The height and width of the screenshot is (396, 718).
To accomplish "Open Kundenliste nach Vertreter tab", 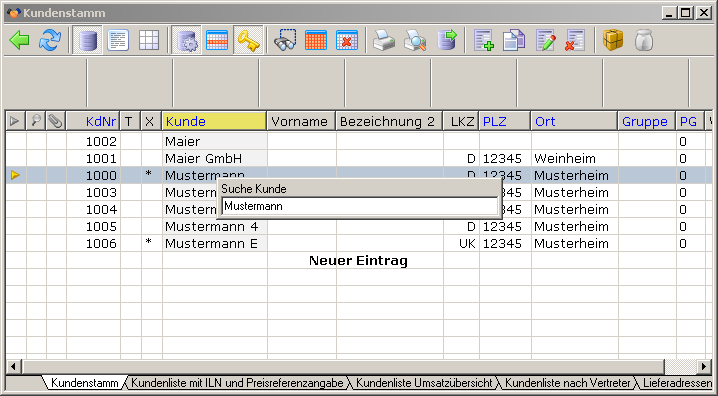I will [568, 383].
